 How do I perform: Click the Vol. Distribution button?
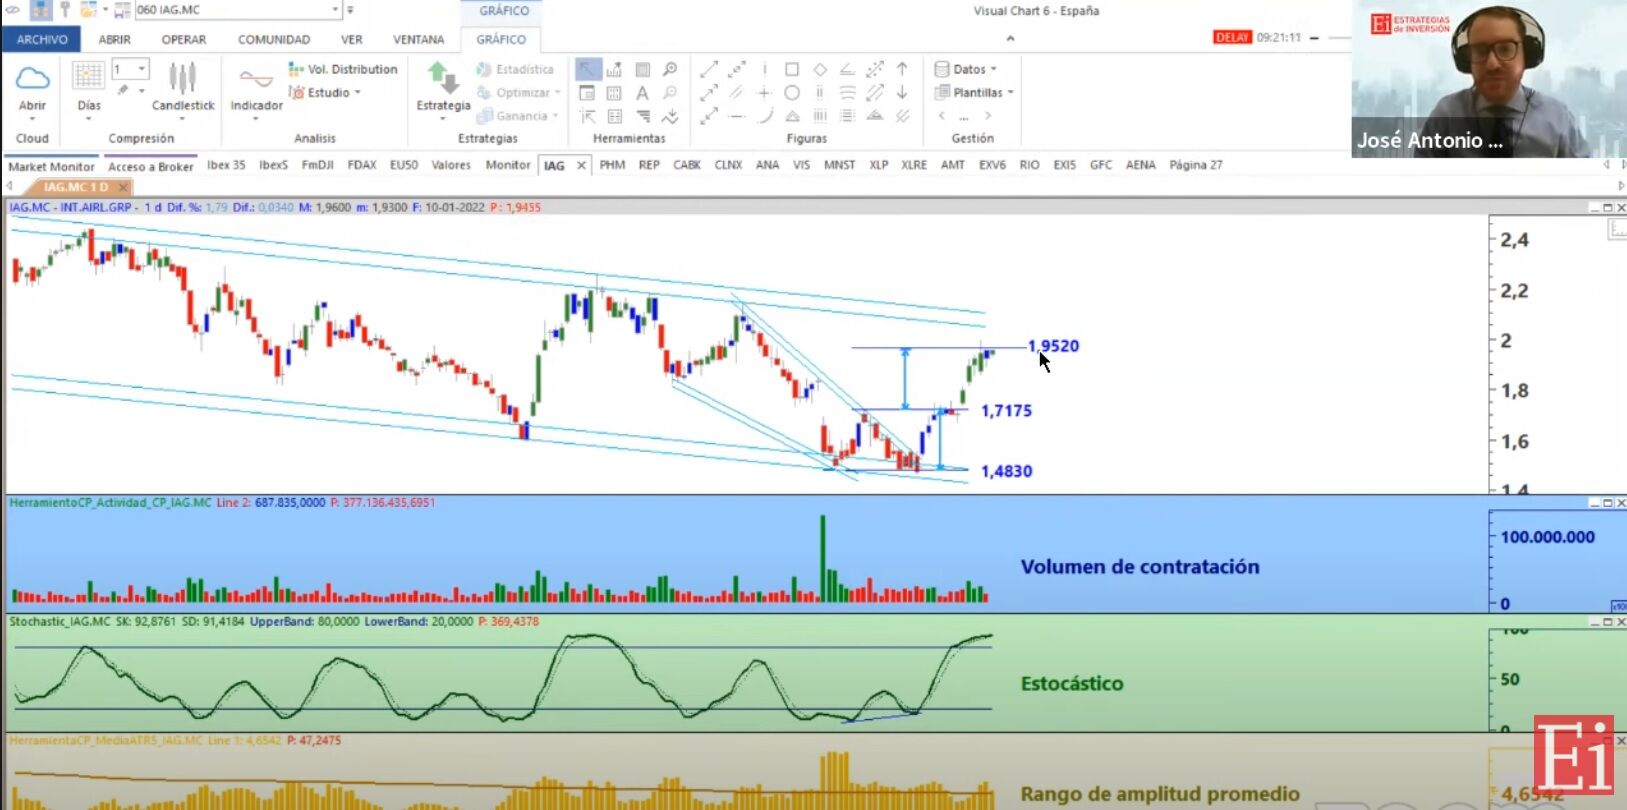point(343,69)
